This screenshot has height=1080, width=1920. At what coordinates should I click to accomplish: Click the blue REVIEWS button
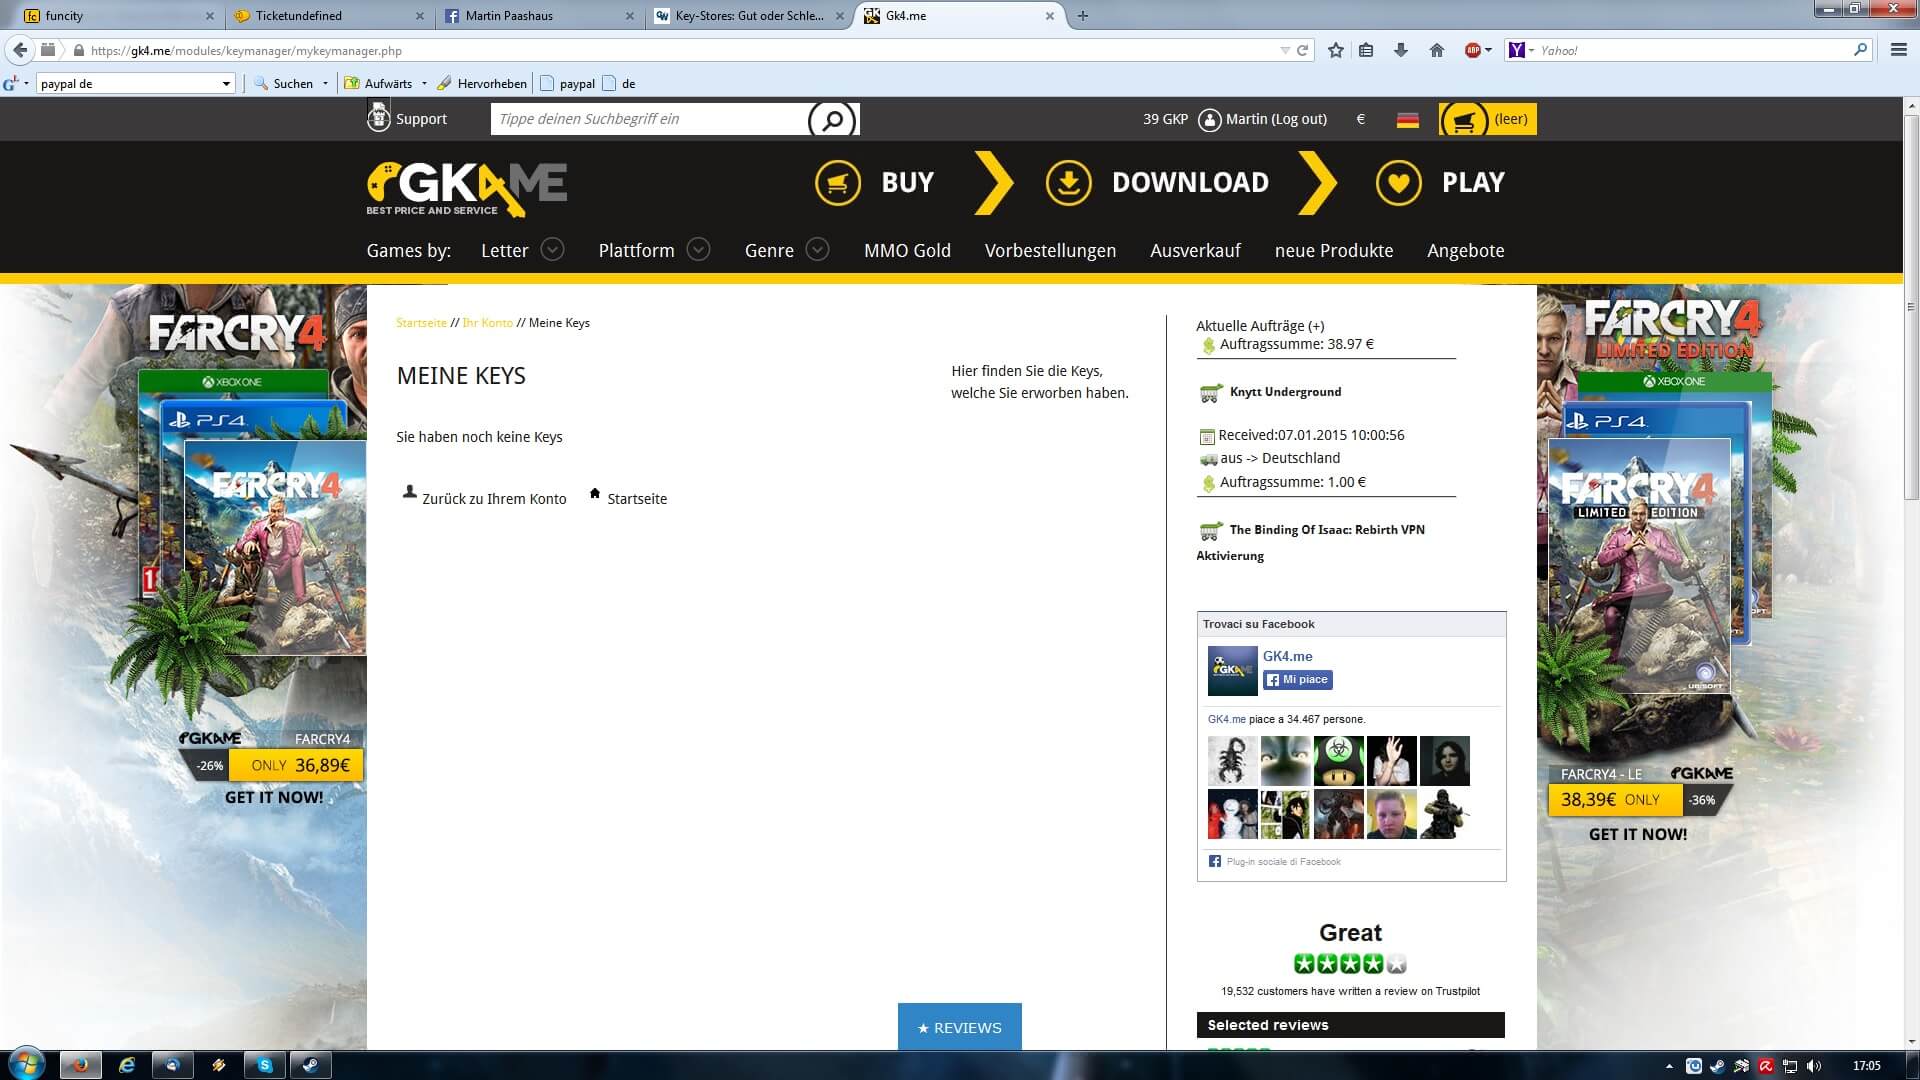pos(960,1027)
